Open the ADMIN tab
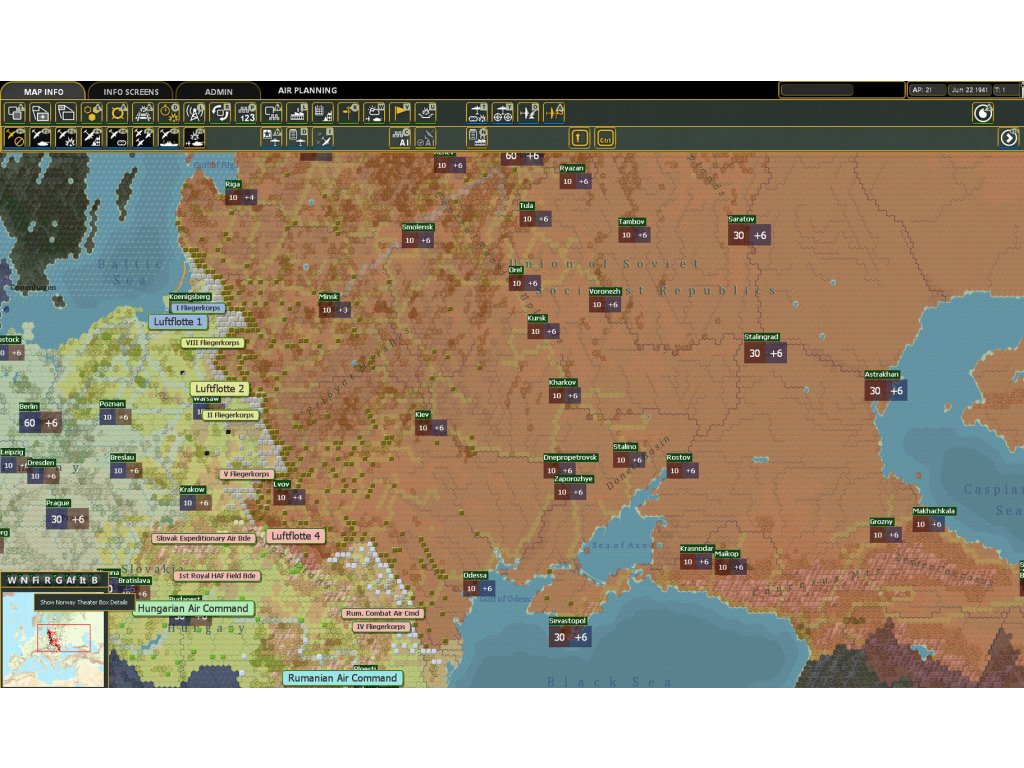The image size is (1024, 768). coord(218,92)
